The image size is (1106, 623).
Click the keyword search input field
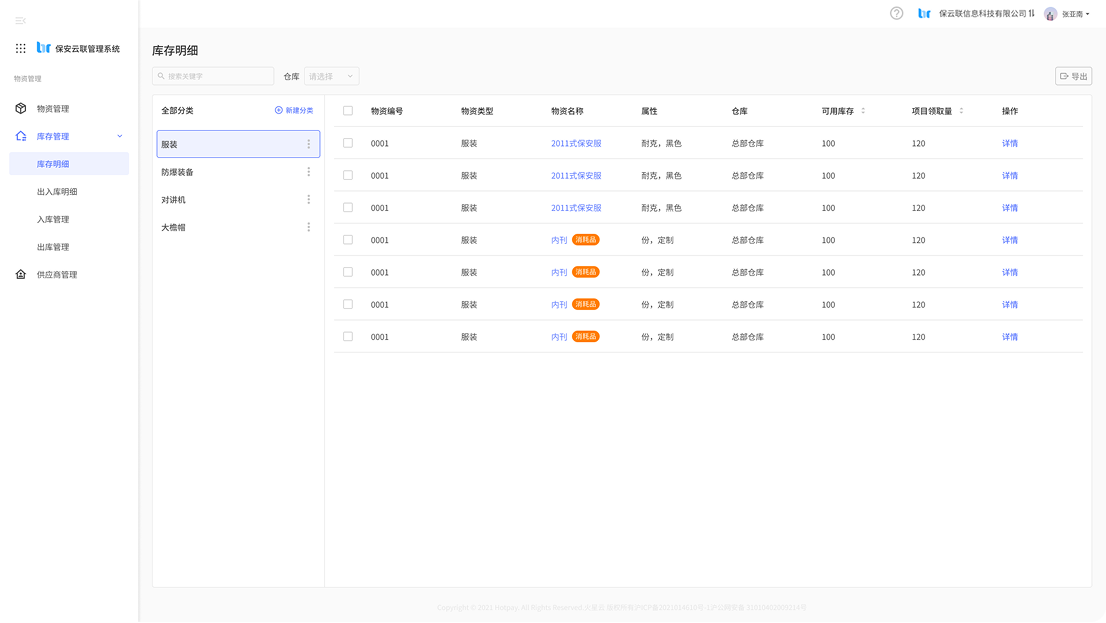tap(213, 76)
